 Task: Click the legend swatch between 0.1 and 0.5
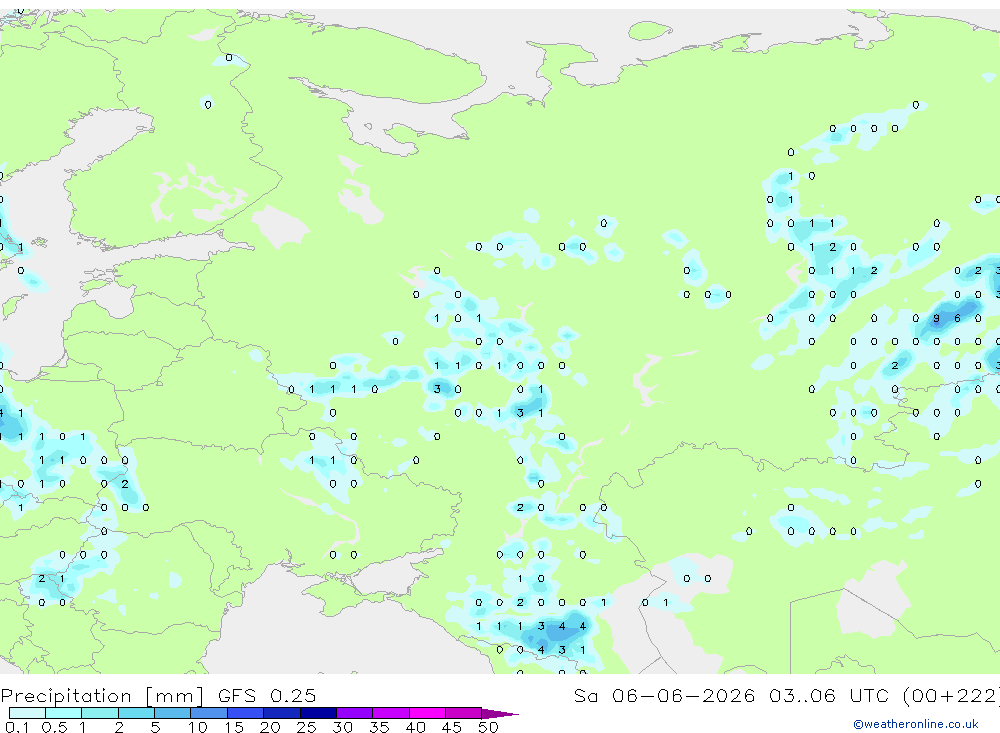27,713
